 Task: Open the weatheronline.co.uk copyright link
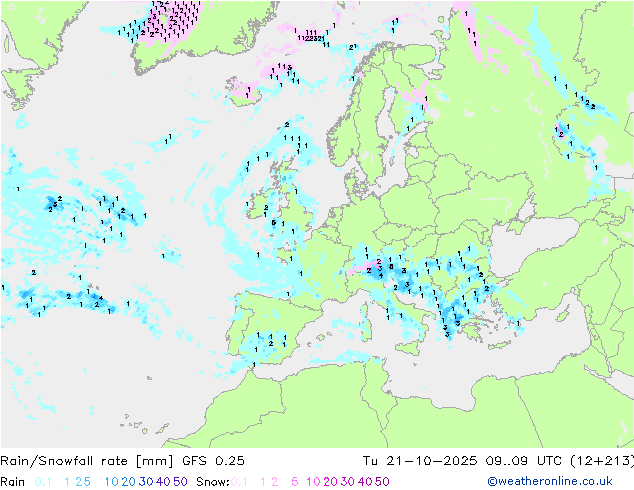click(x=549, y=482)
